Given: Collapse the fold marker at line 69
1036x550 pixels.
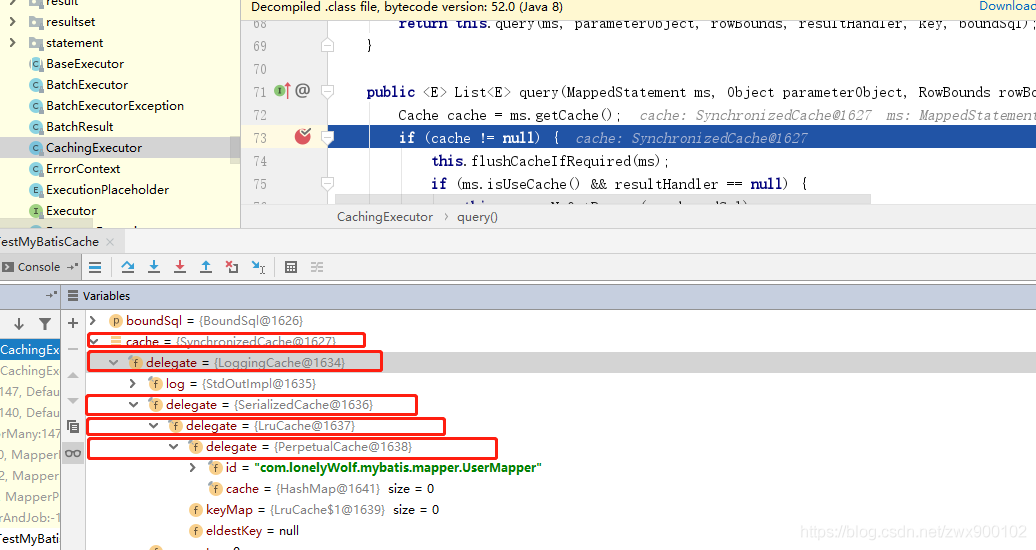Looking at the screenshot, I should point(327,46).
